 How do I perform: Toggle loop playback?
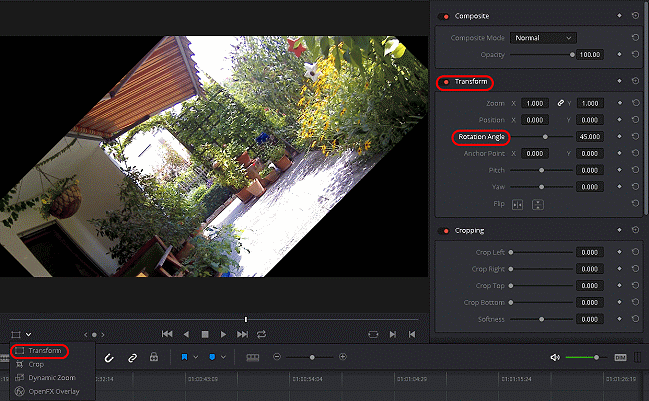click(261, 334)
